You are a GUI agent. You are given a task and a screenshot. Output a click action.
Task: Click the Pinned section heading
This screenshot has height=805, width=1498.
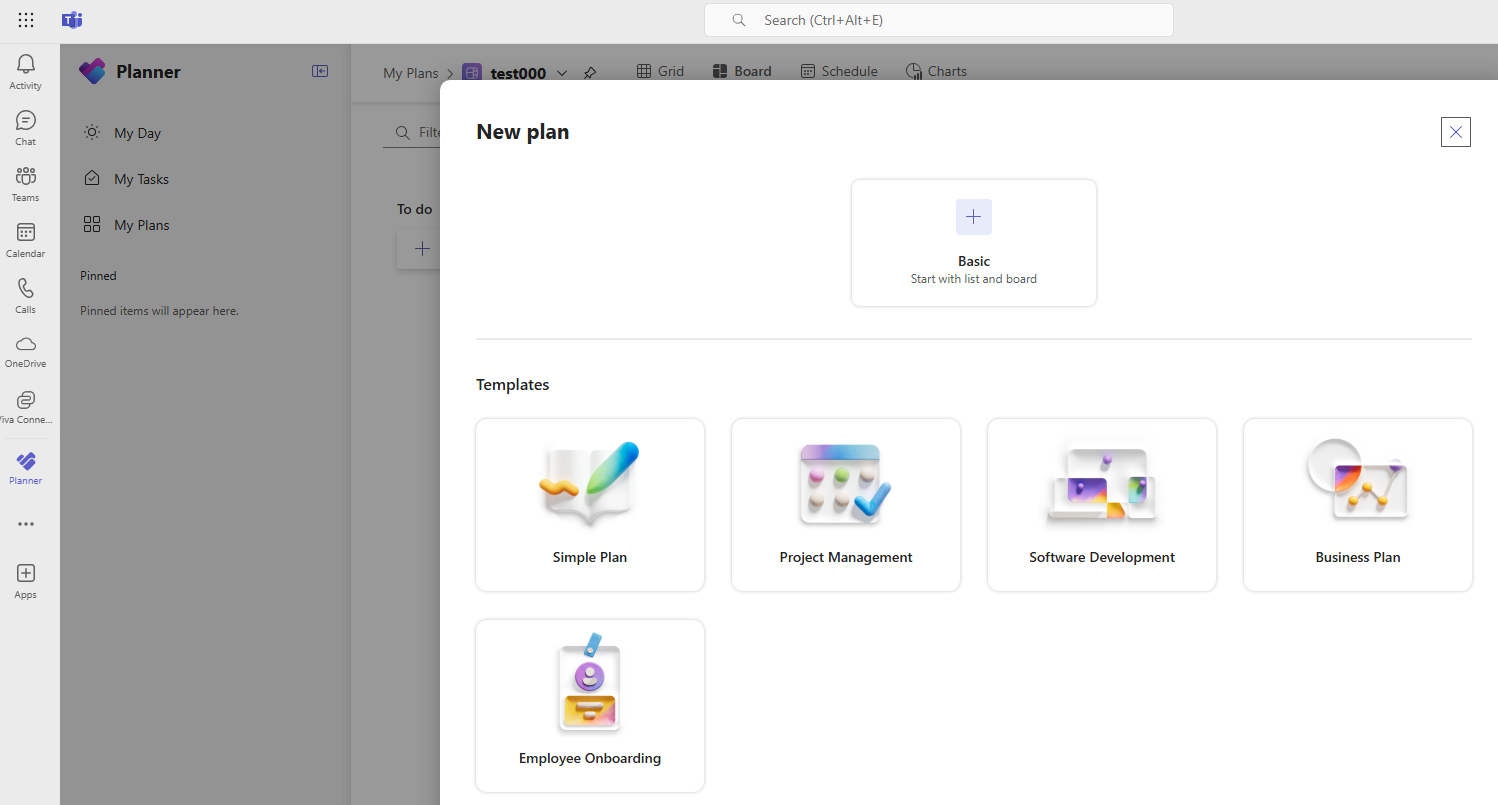pos(98,276)
